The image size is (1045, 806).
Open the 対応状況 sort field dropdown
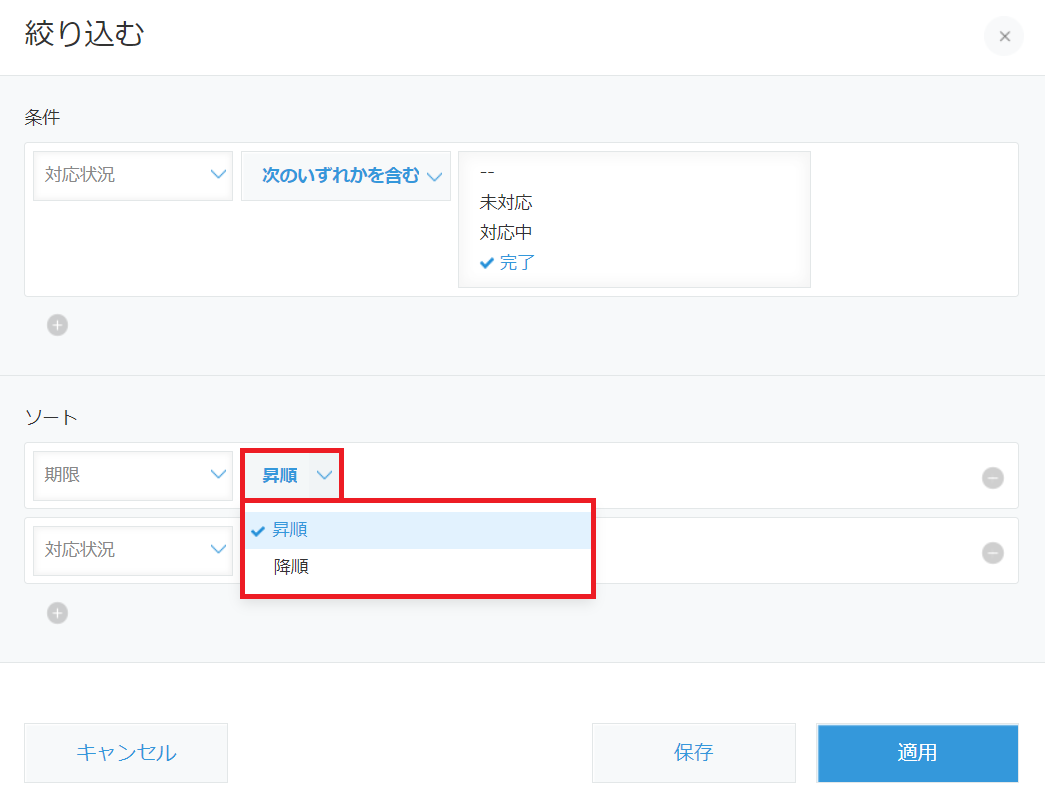[133, 550]
